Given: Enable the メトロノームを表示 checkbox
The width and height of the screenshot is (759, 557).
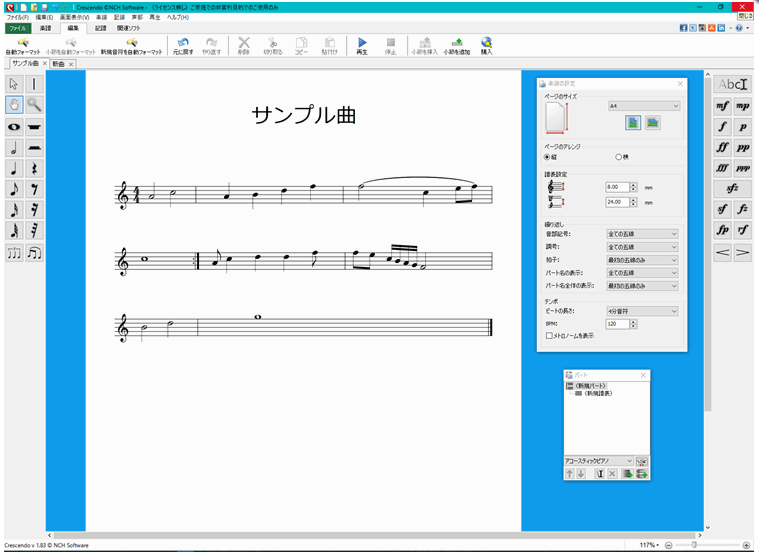Looking at the screenshot, I should 549,335.
